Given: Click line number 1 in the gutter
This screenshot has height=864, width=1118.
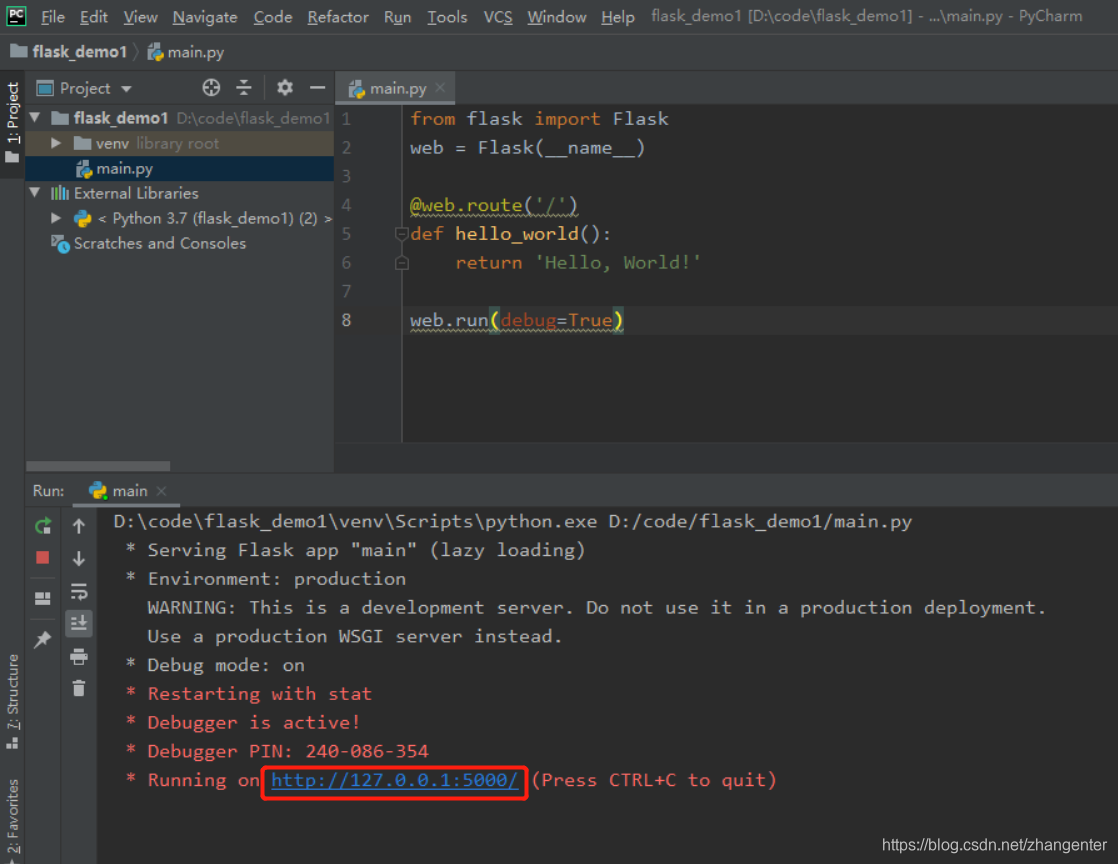Looking at the screenshot, I should (347, 119).
